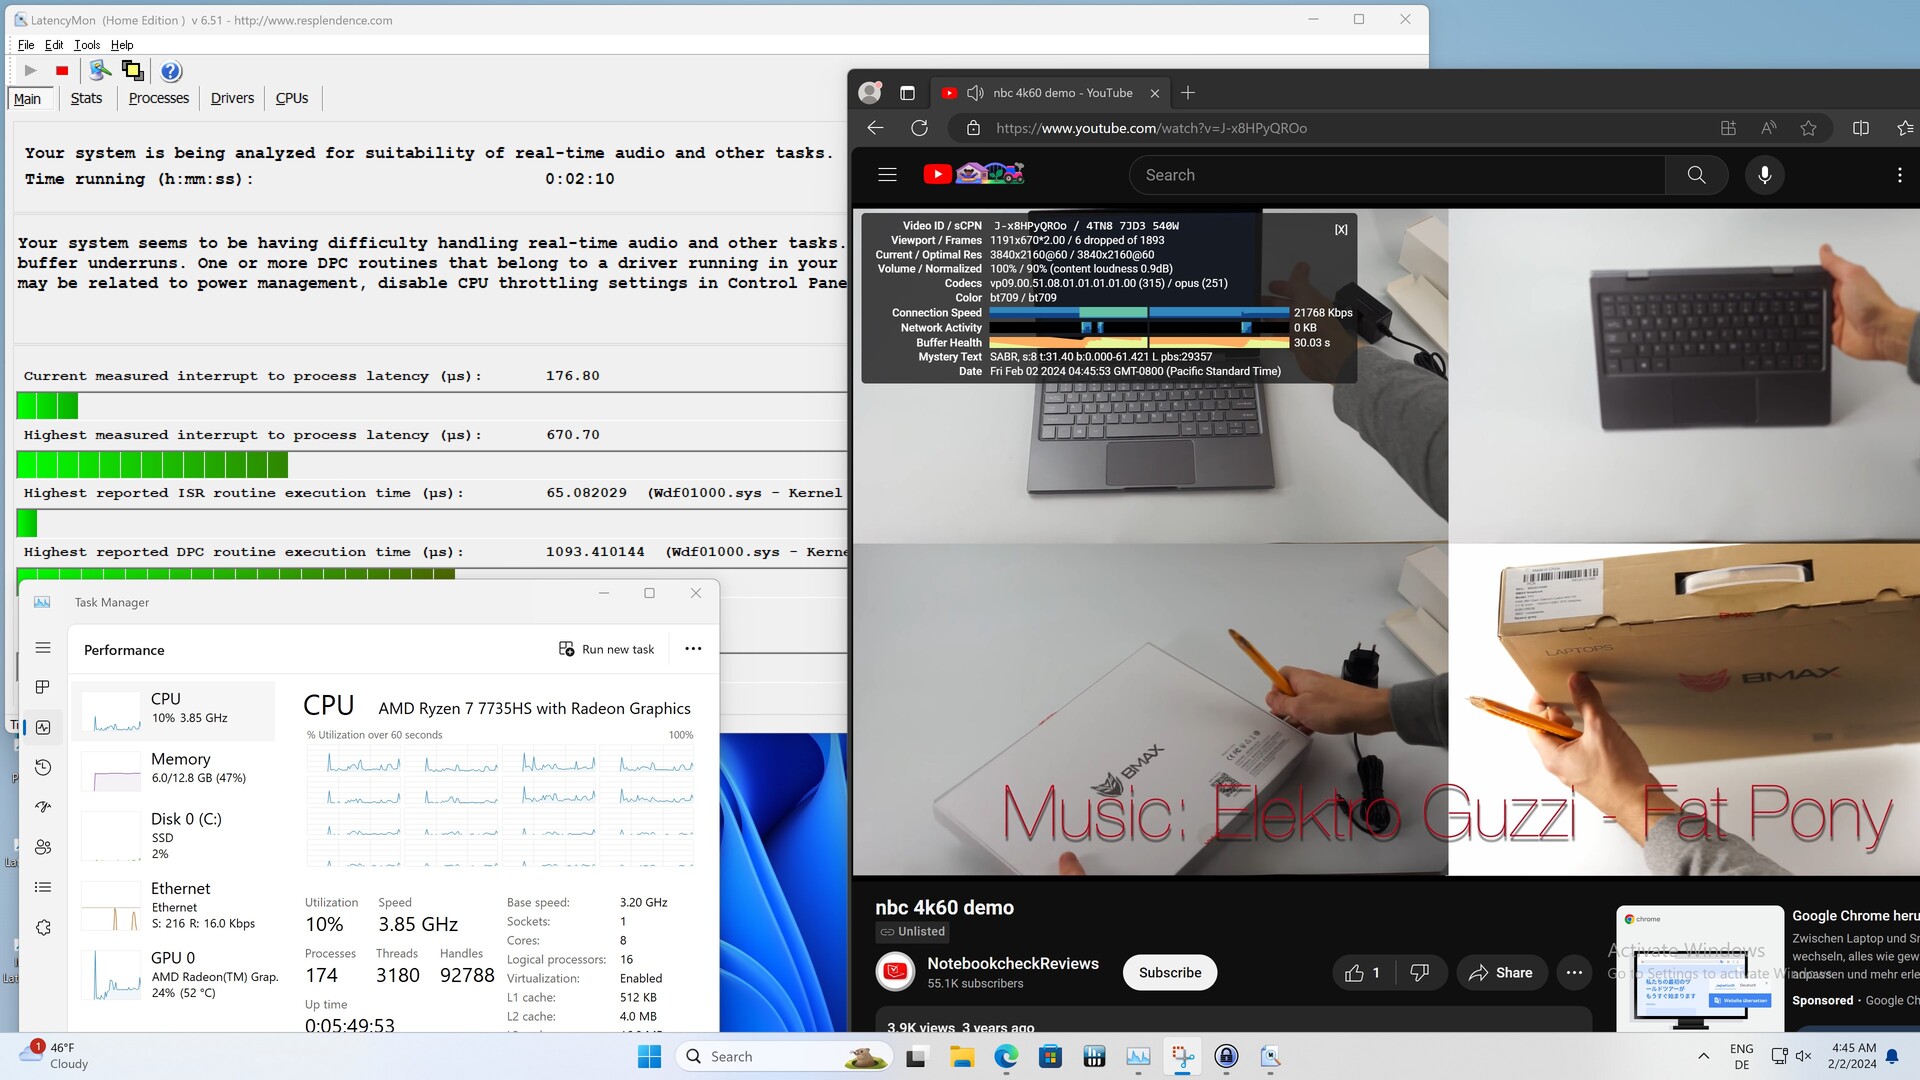Start monitoring with LatencyMon play button
The height and width of the screenshot is (1080, 1920).
point(30,71)
